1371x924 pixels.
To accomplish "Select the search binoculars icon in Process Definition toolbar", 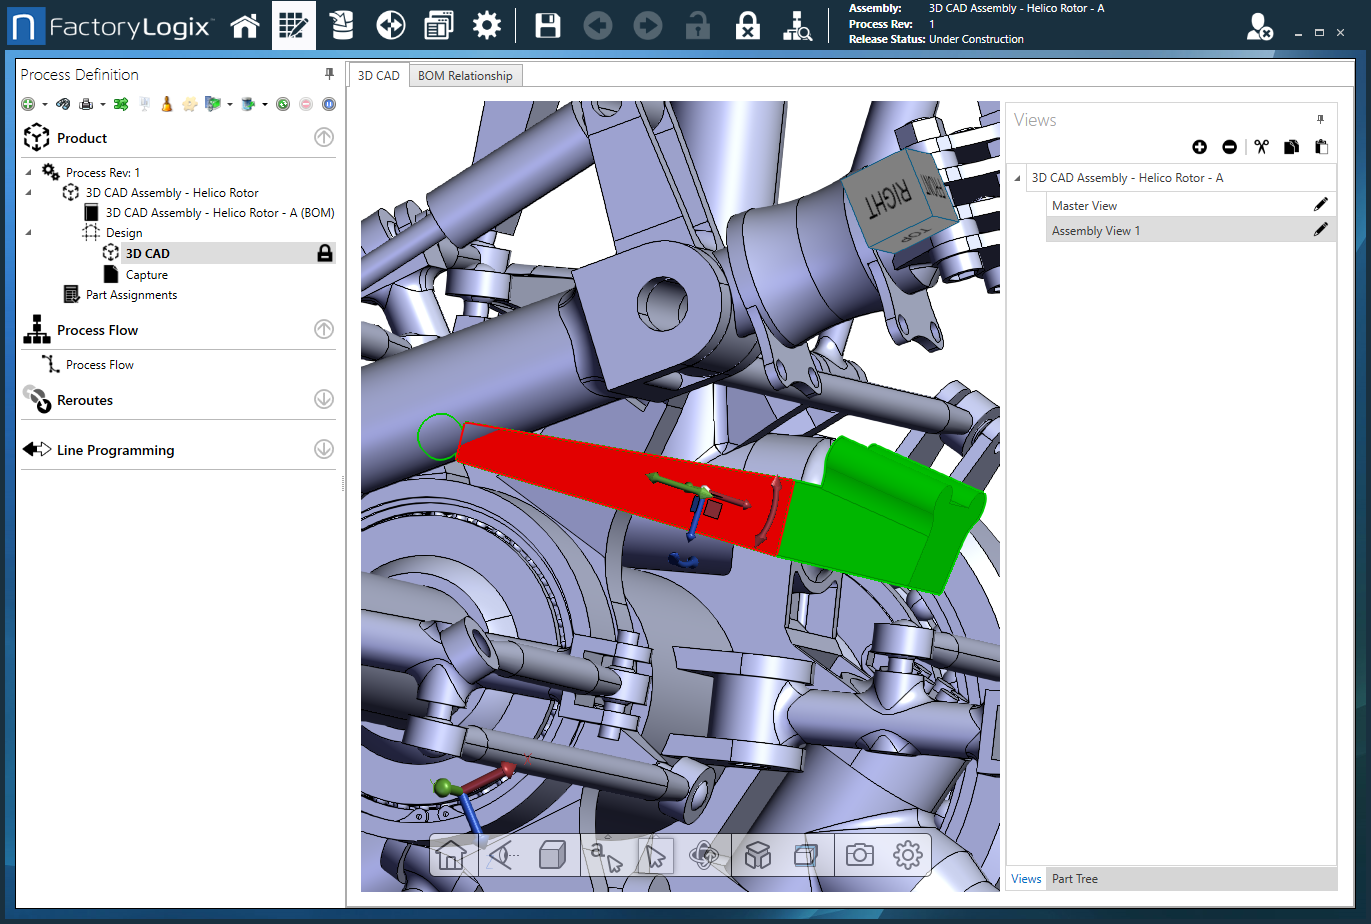I will (63, 103).
